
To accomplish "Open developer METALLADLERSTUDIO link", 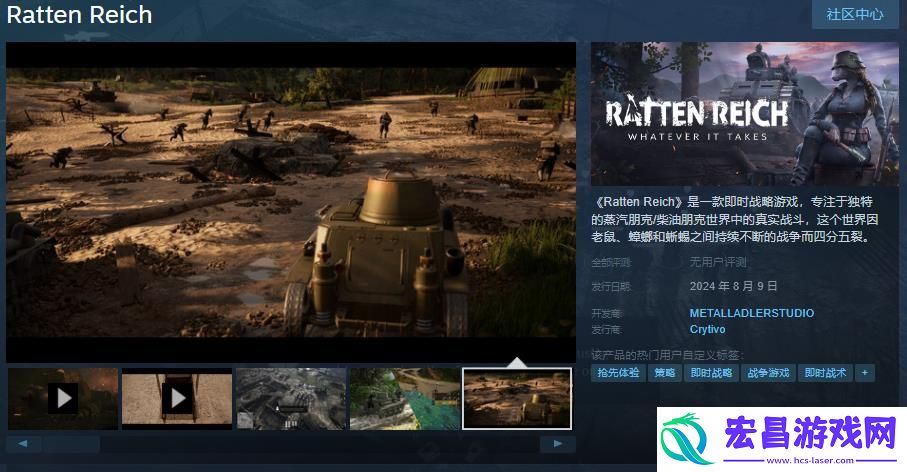I will [x=751, y=313].
